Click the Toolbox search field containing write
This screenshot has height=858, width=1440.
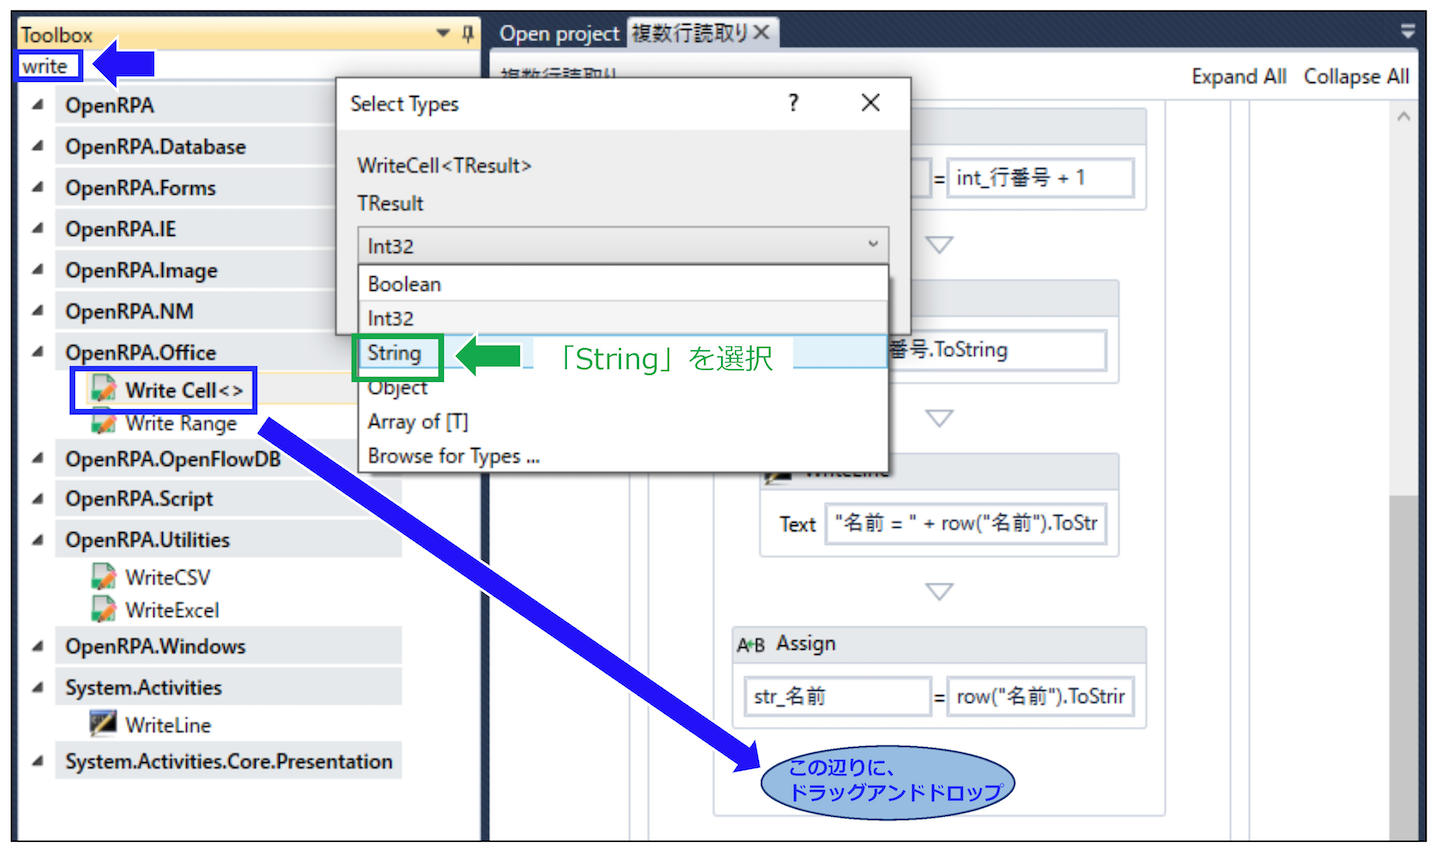tap(49, 67)
